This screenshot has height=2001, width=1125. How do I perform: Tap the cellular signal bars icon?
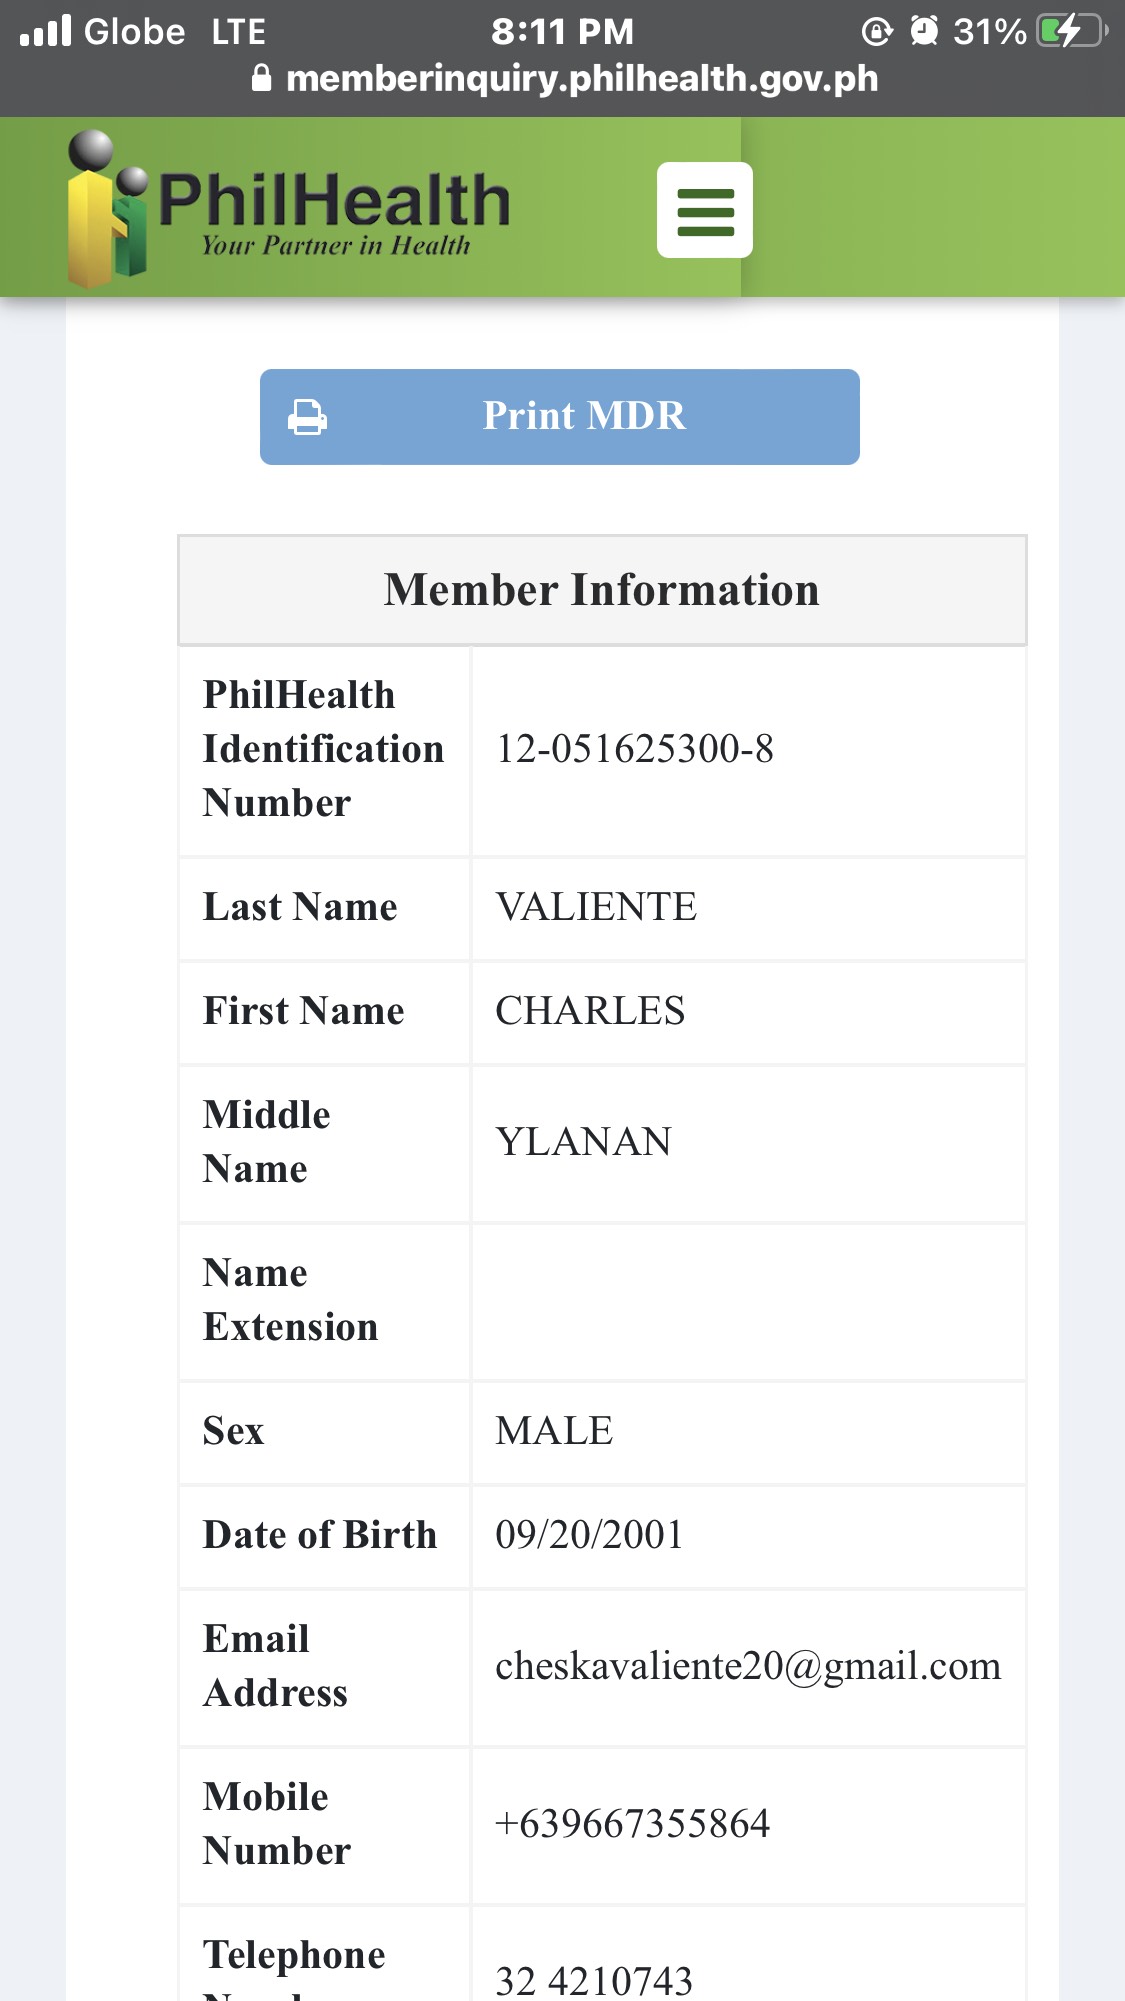46,31
